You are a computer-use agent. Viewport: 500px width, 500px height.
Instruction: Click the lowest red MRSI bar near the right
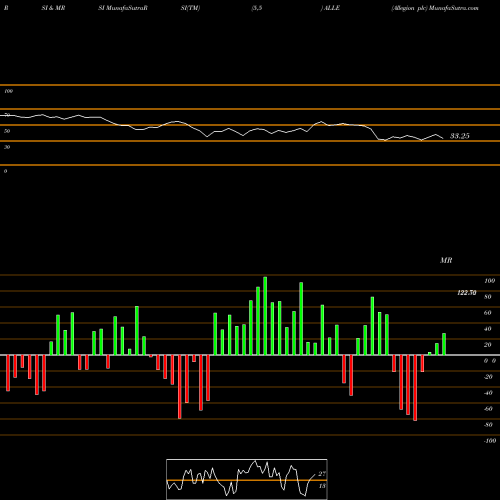tap(415, 388)
